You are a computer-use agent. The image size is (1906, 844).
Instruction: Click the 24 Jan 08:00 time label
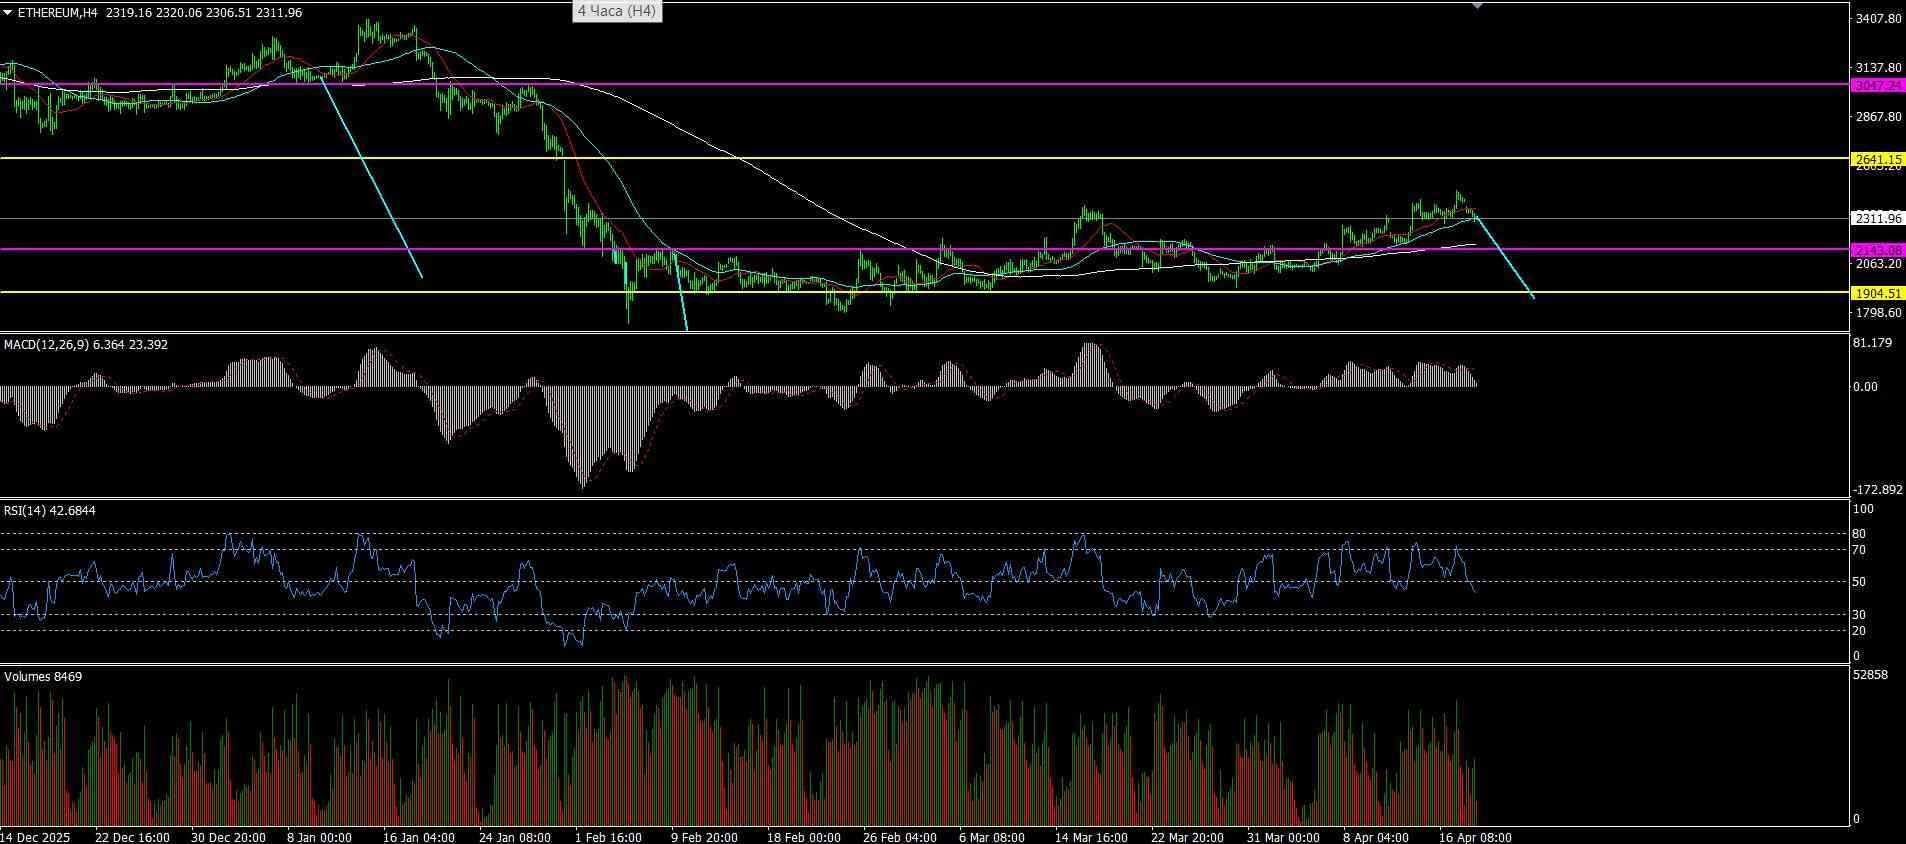(x=515, y=838)
